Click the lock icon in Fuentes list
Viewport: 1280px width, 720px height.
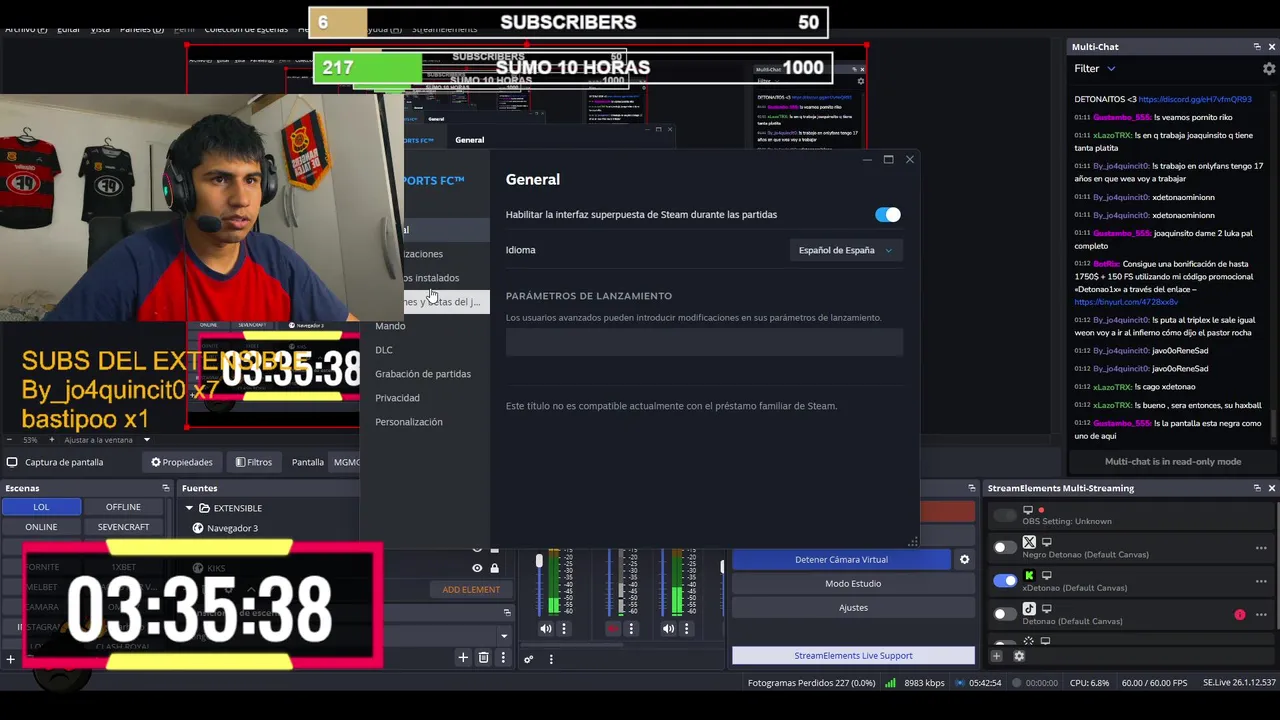(x=494, y=568)
